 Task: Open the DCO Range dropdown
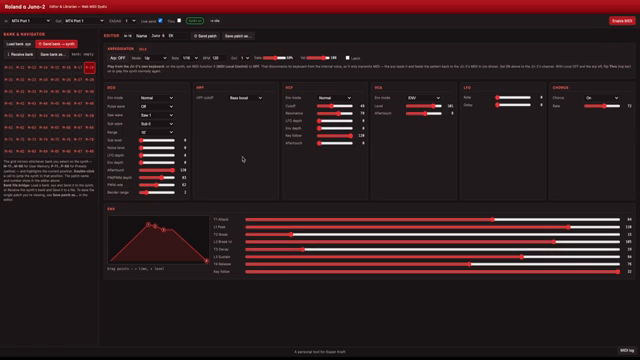[157, 132]
